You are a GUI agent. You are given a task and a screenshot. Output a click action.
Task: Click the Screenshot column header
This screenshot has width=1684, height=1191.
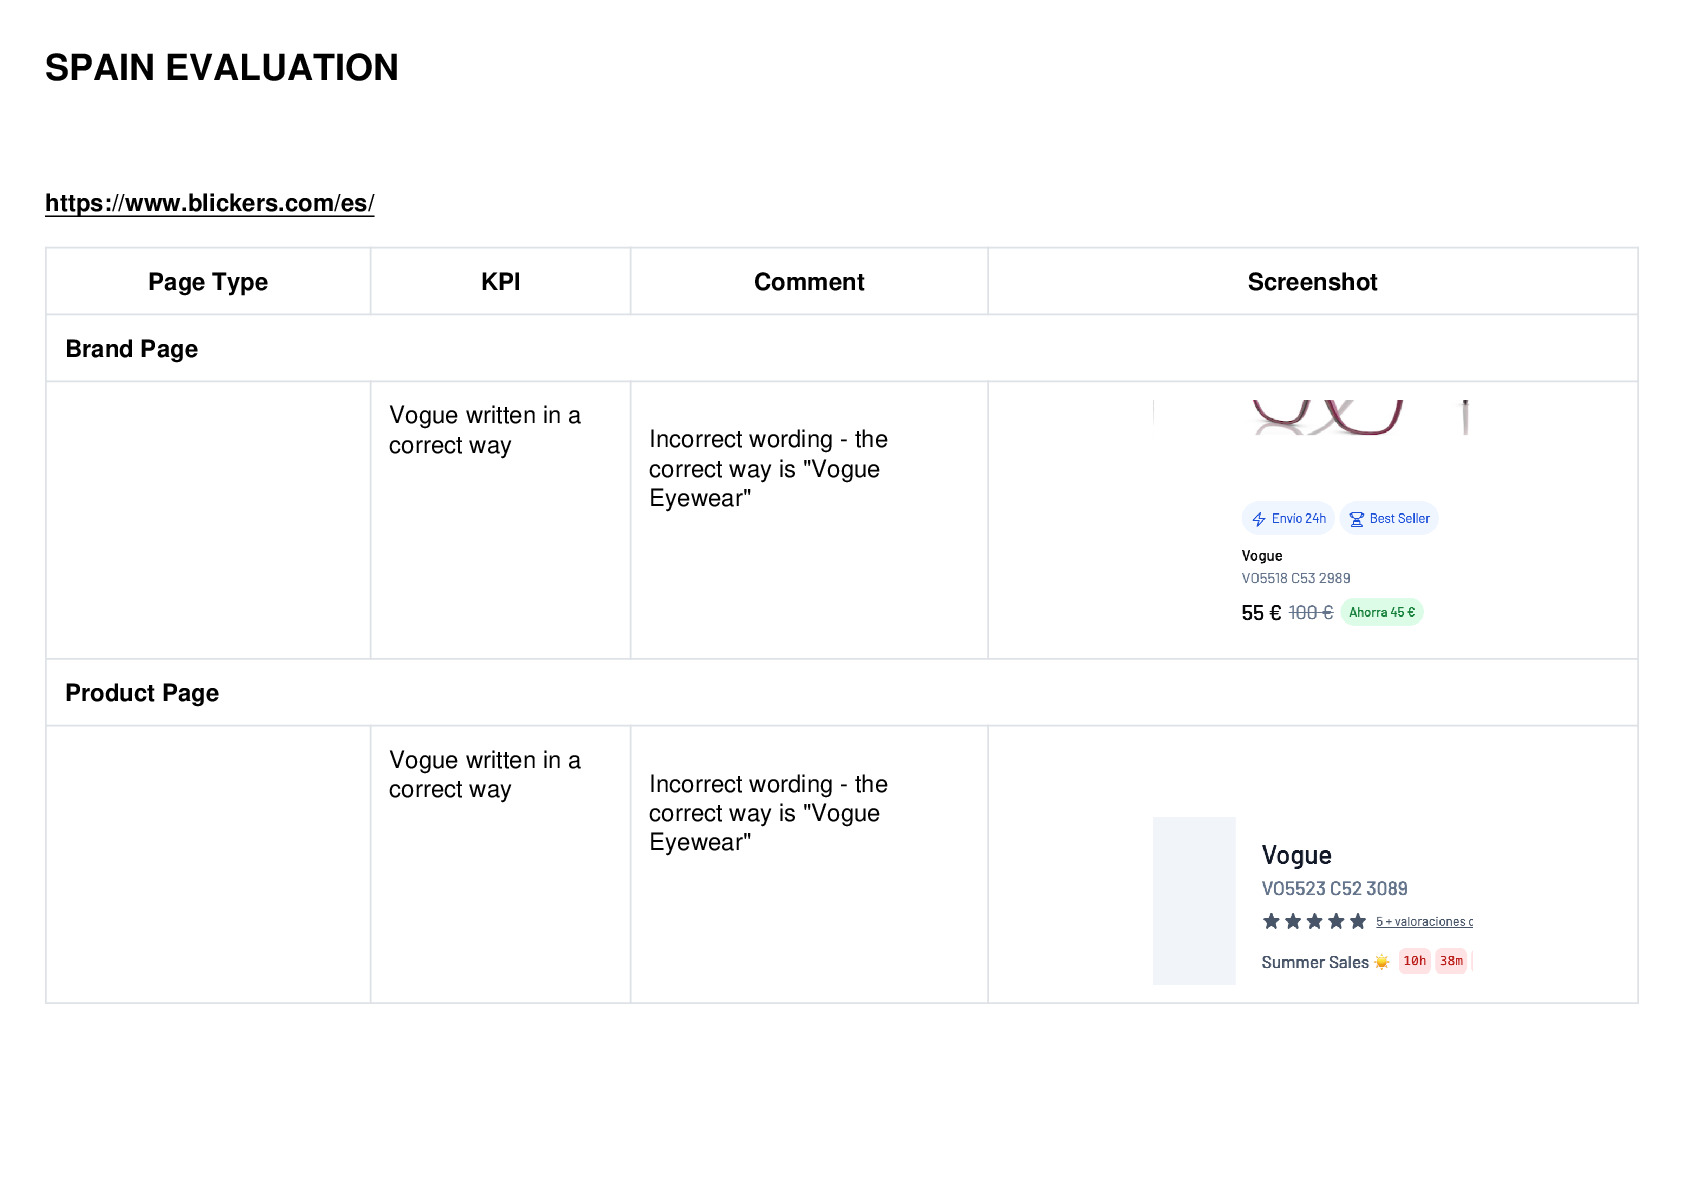(1312, 282)
